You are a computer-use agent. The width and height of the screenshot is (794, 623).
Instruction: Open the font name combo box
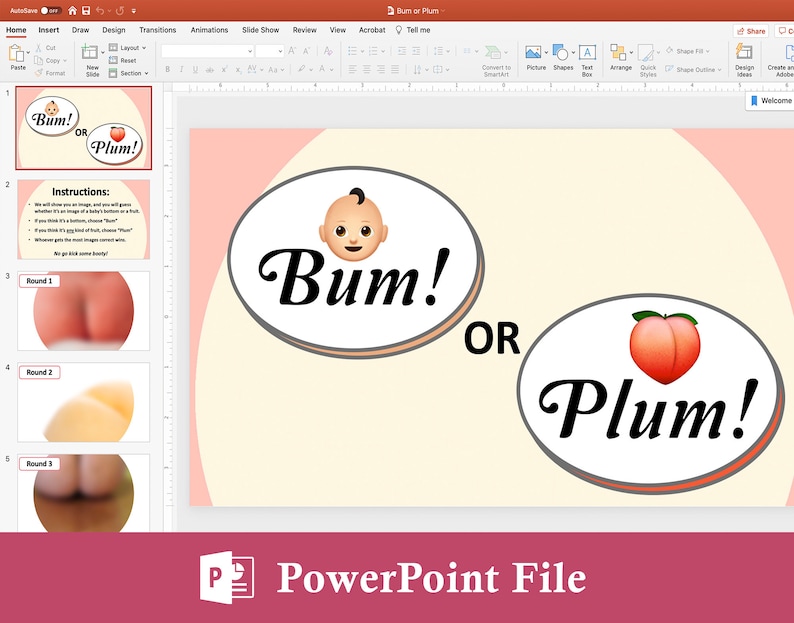pos(207,51)
